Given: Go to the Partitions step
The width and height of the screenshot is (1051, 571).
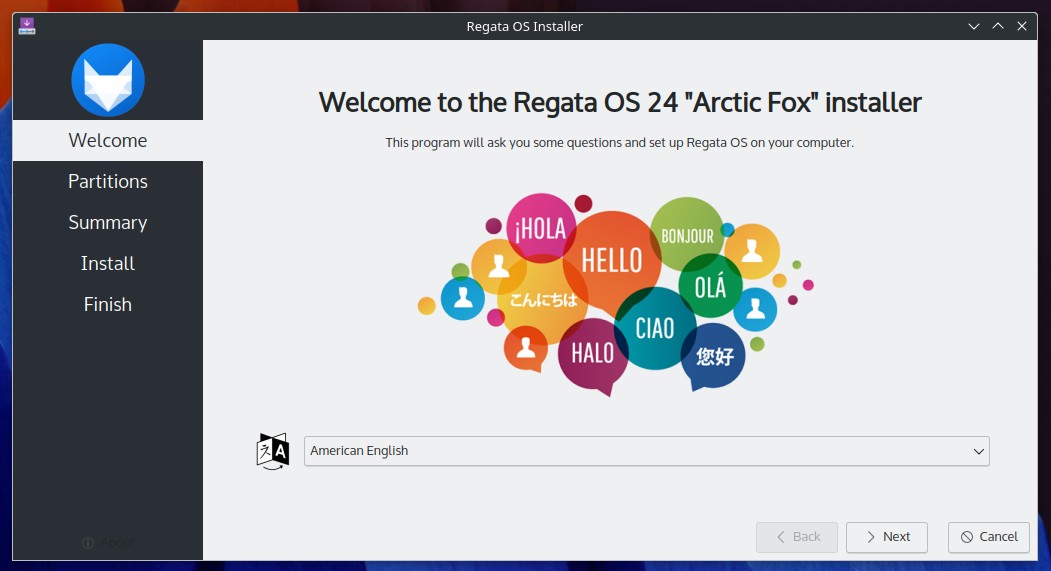Looking at the screenshot, I should click(x=107, y=181).
